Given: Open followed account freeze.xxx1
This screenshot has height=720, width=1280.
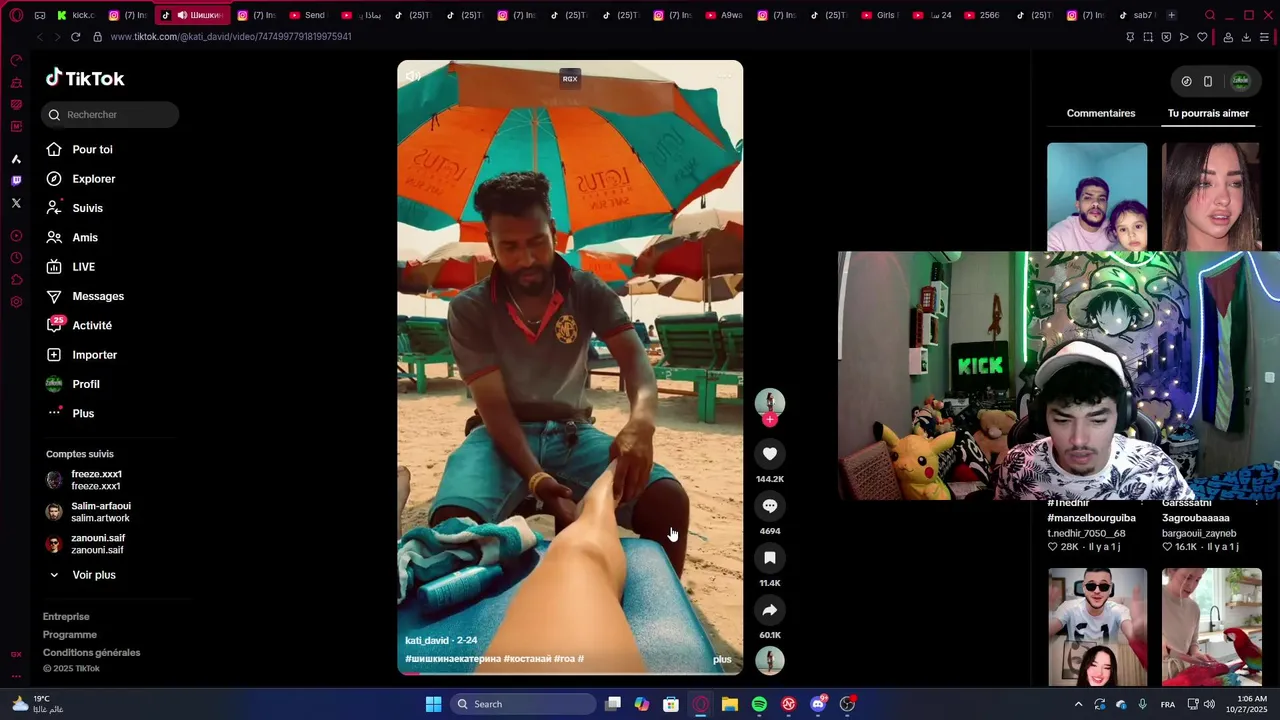Looking at the screenshot, I should 96,480.
